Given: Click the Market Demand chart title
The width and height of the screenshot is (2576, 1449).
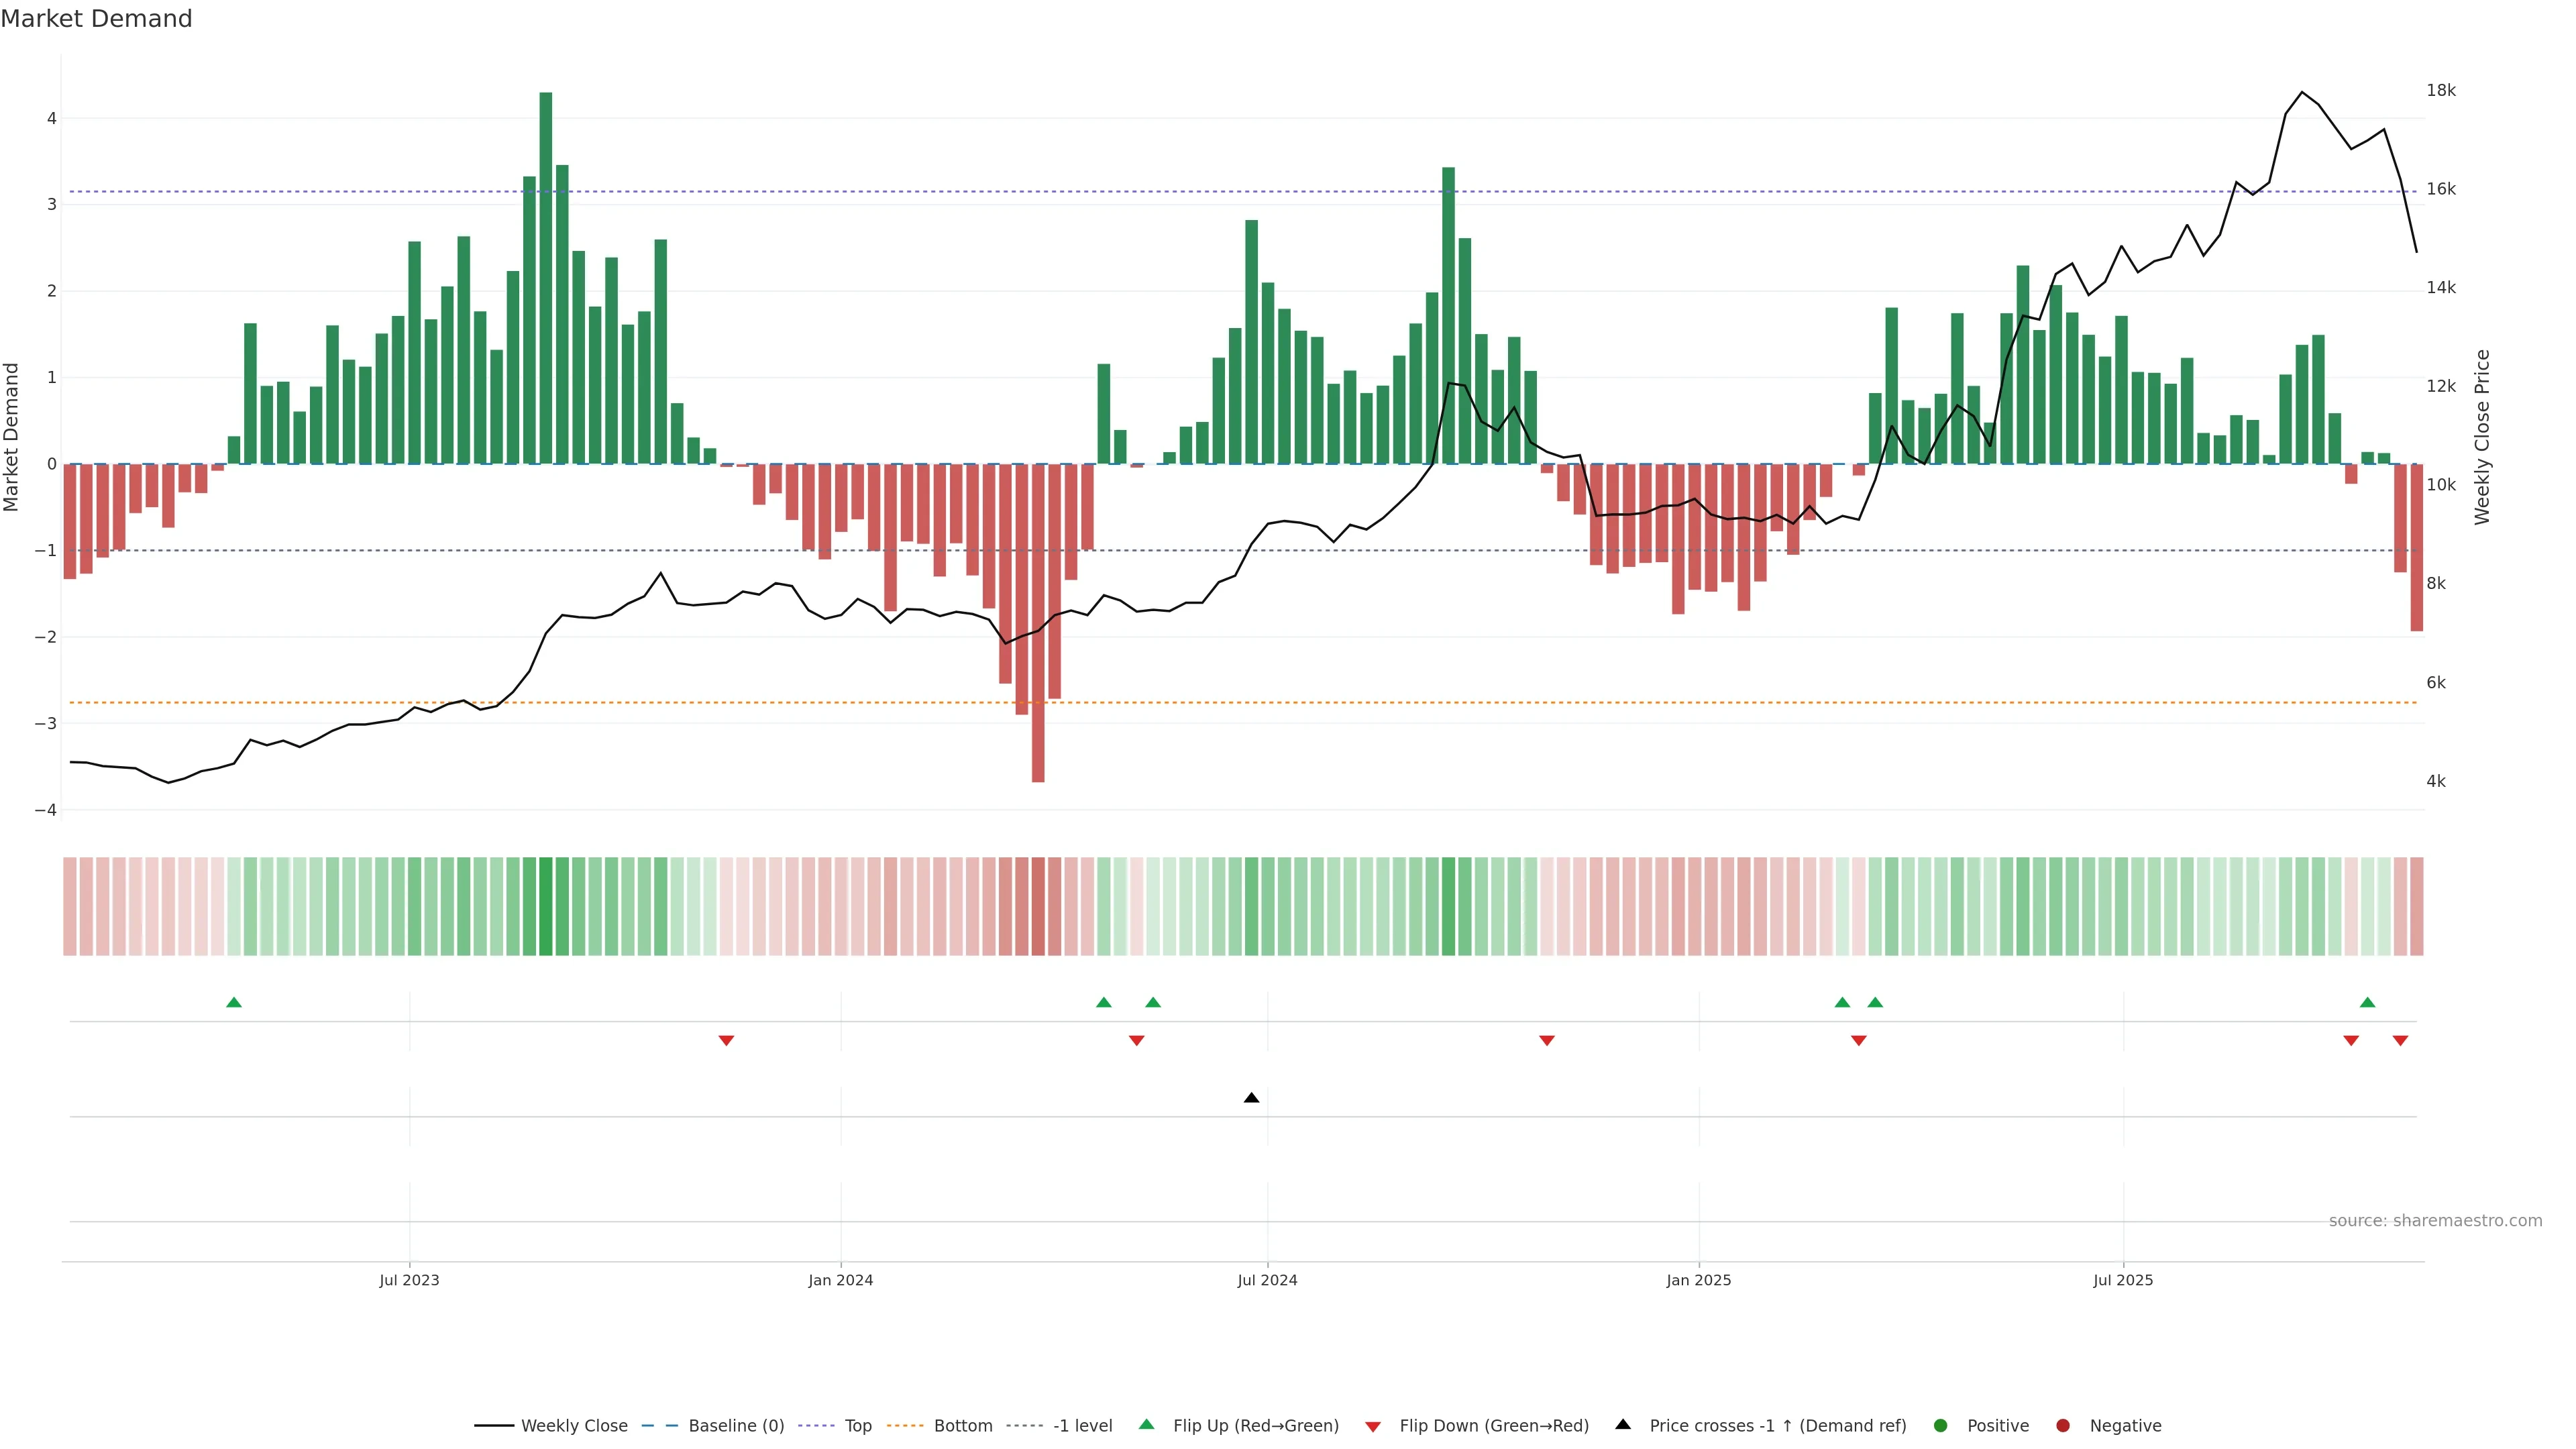Looking at the screenshot, I should click(x=96, y=19).
